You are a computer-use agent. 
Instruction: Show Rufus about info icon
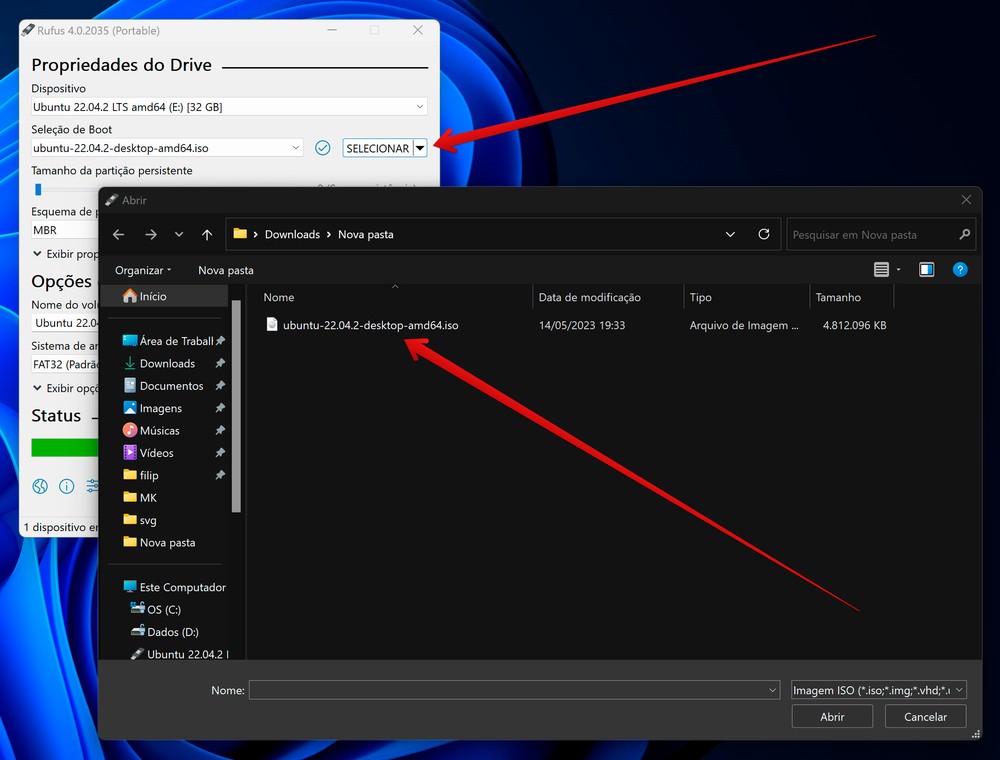67,487
